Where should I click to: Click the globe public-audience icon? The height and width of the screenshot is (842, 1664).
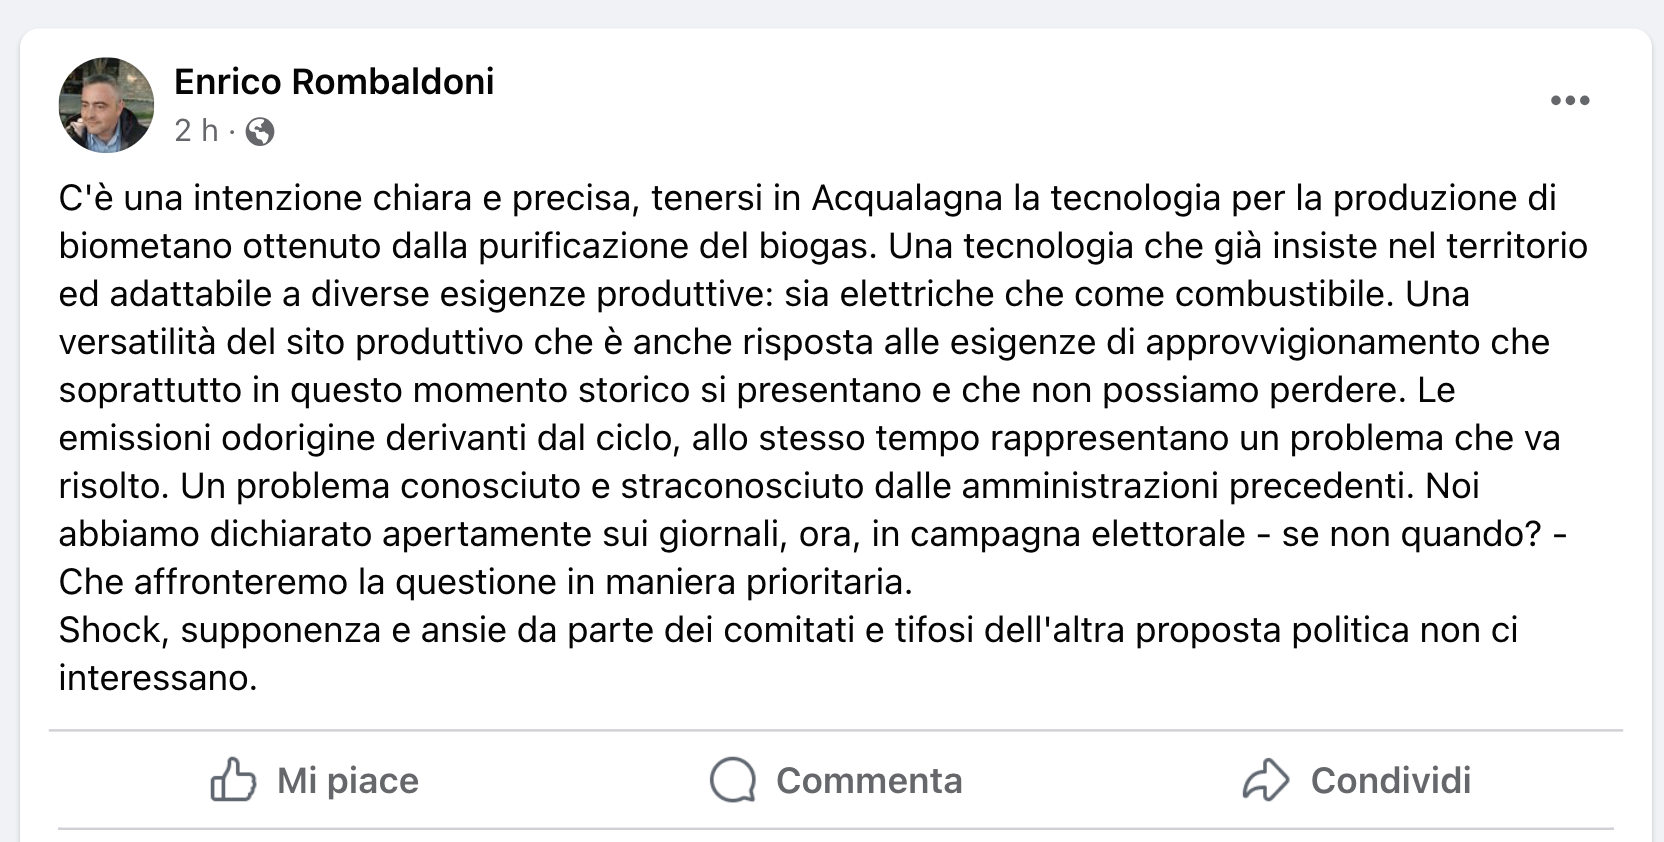tap(260, 132)
